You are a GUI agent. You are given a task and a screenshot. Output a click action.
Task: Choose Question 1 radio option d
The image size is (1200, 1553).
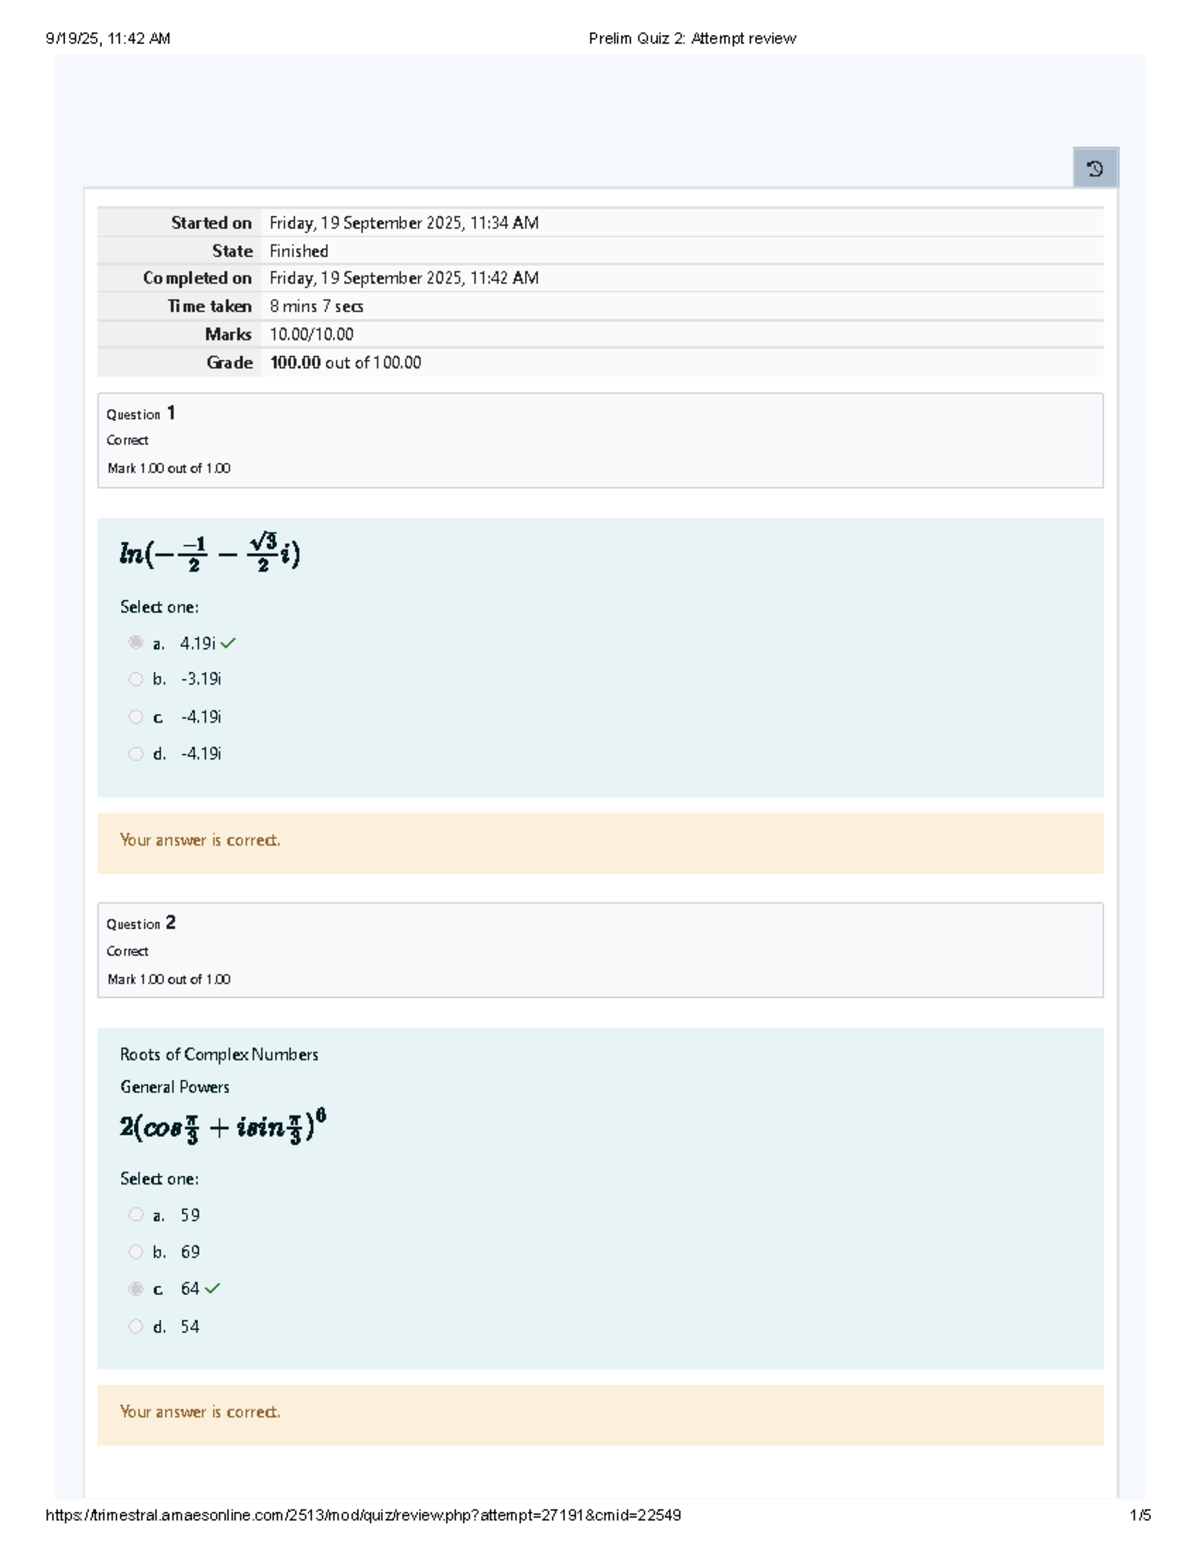click(x=136, y=754)
